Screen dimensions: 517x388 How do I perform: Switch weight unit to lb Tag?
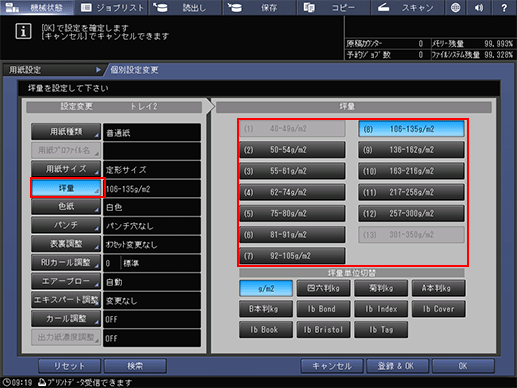pyautogui.click(x=381, y=330)
